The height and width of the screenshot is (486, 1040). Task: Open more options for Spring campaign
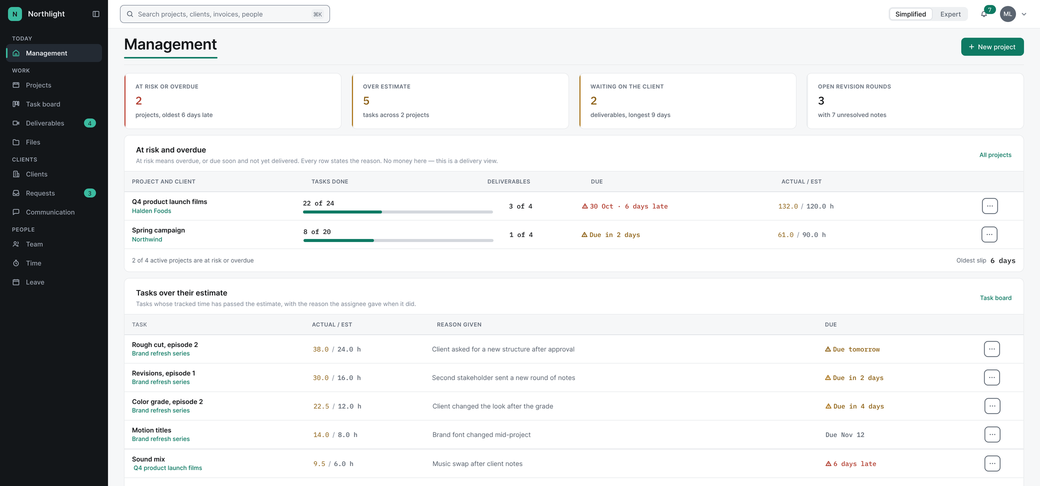(x=990, y=235)
